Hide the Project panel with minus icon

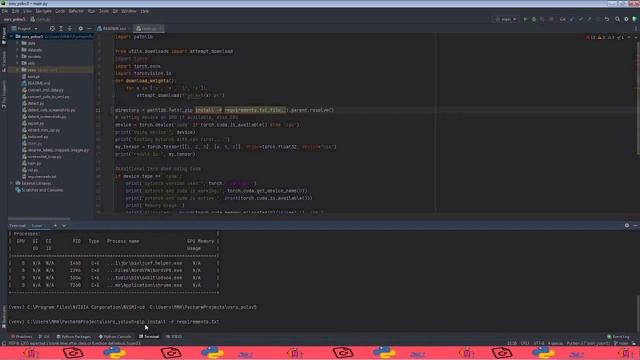89,29
